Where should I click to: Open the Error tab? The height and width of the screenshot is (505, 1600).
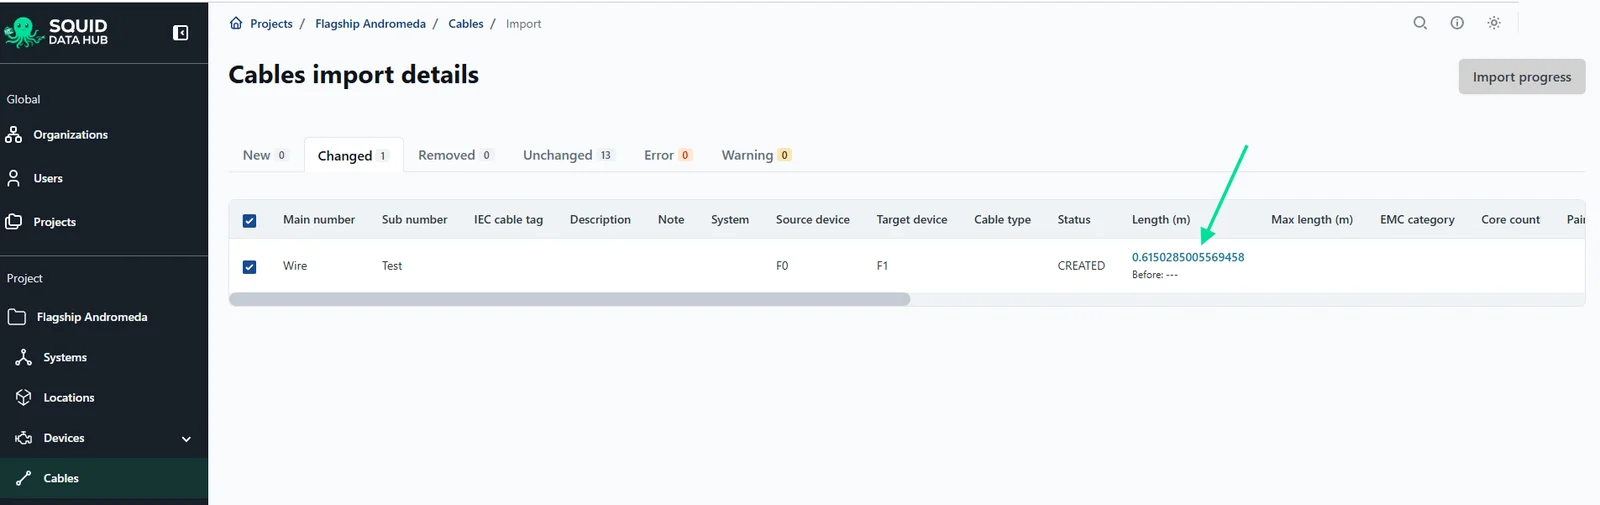tap(667, 155)
